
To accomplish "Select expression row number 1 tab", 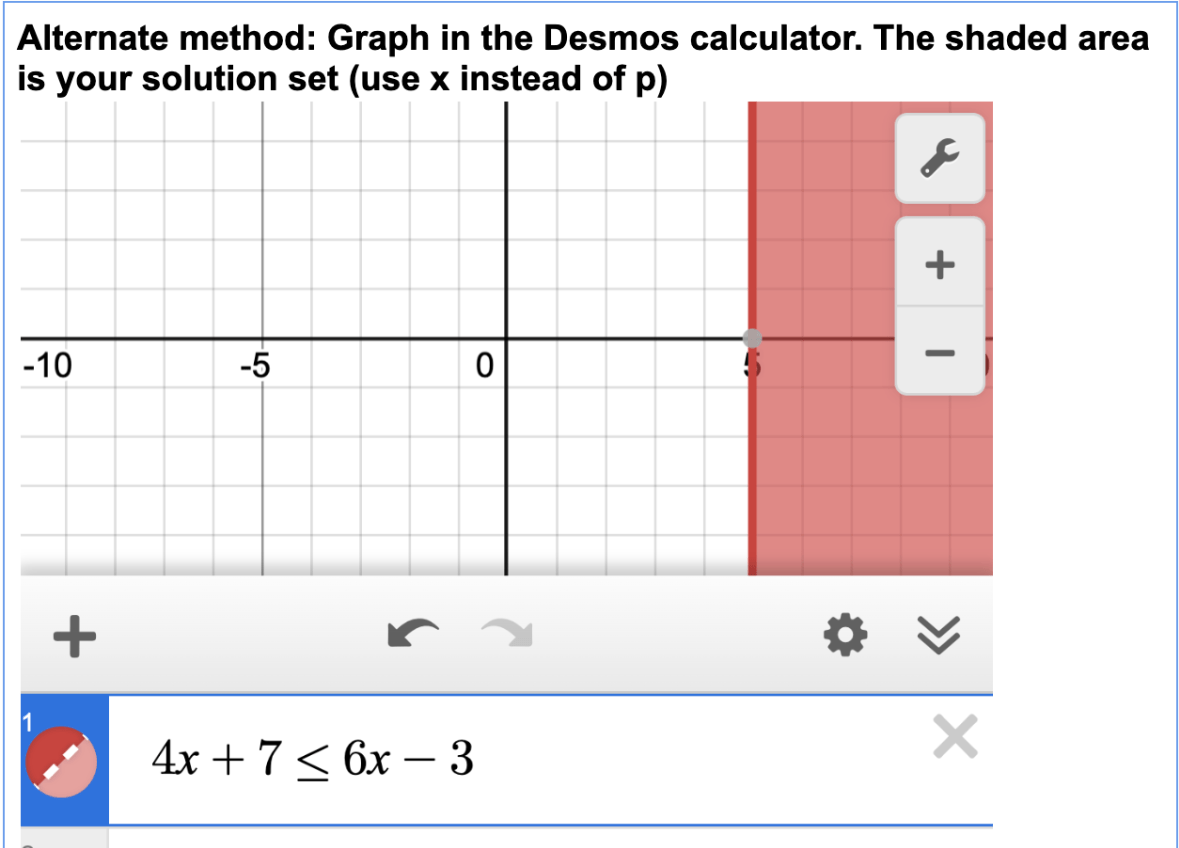I will pyautogui.click(x=65, y=759).
